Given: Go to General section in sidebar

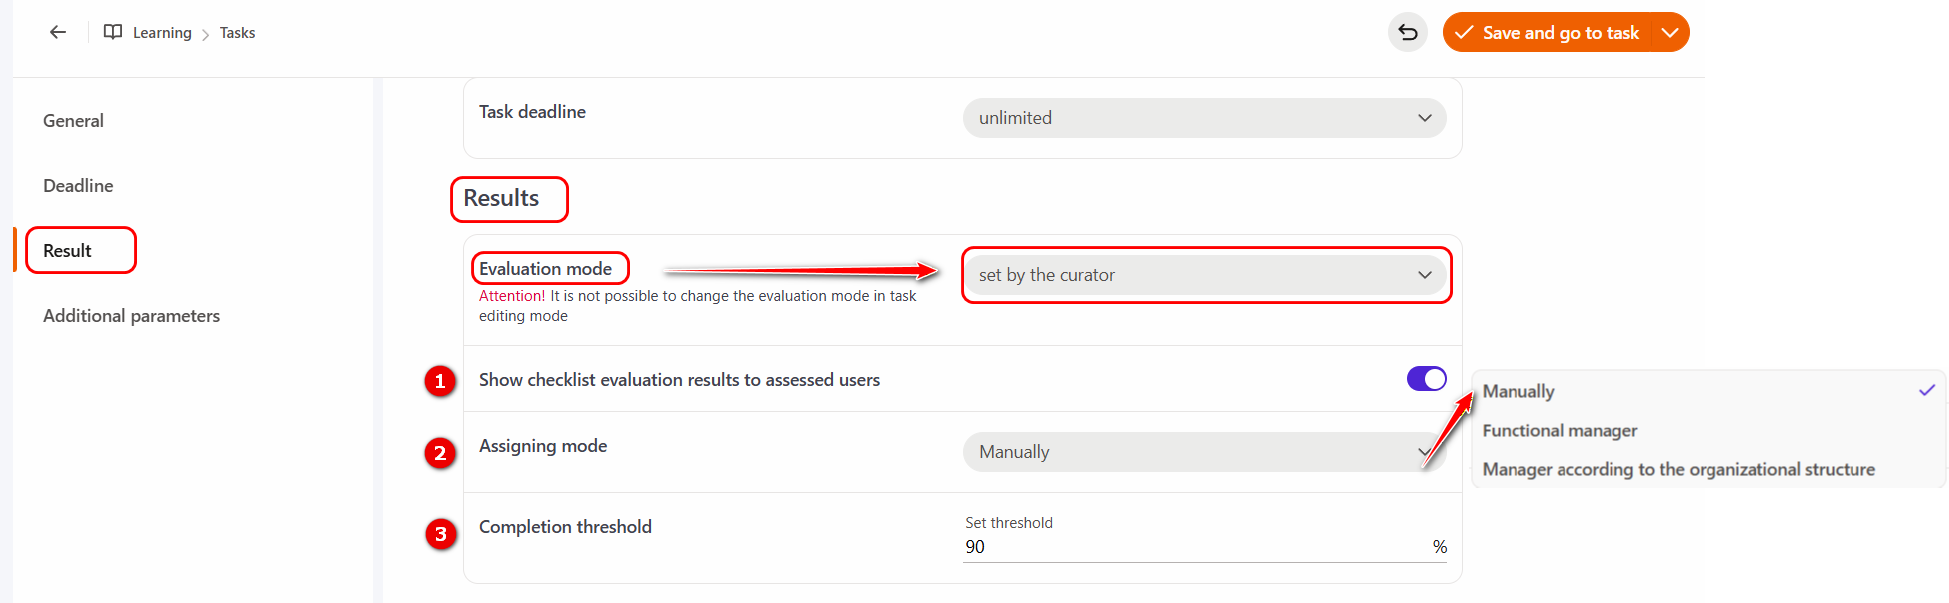Looking at the screenshot, I should tap(73, 121).
